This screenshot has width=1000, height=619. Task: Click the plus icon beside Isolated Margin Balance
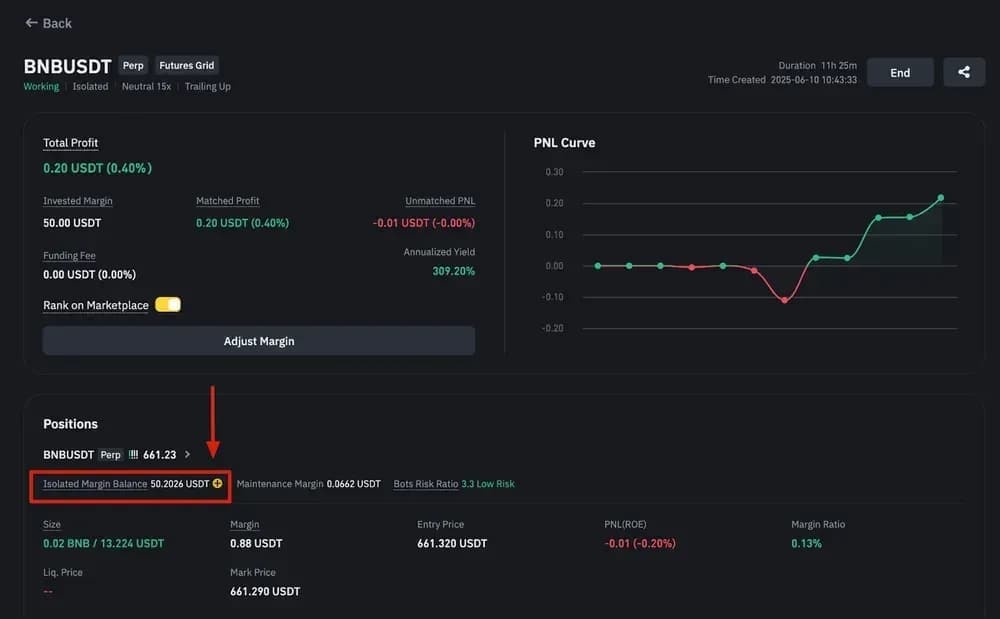[x=215, y=483]
